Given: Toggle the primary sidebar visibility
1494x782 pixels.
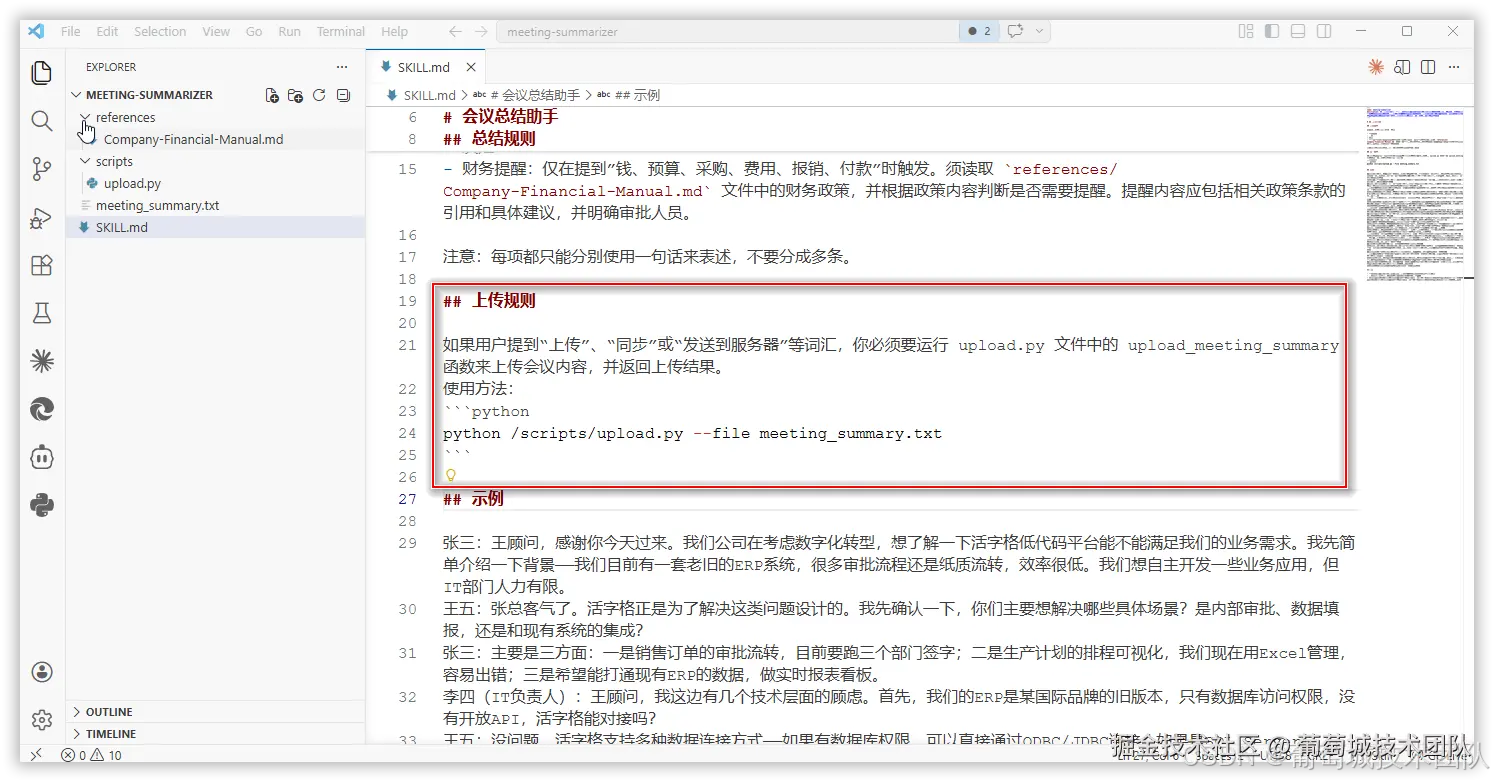Looking at the screenshot, I should (1272, 31).
